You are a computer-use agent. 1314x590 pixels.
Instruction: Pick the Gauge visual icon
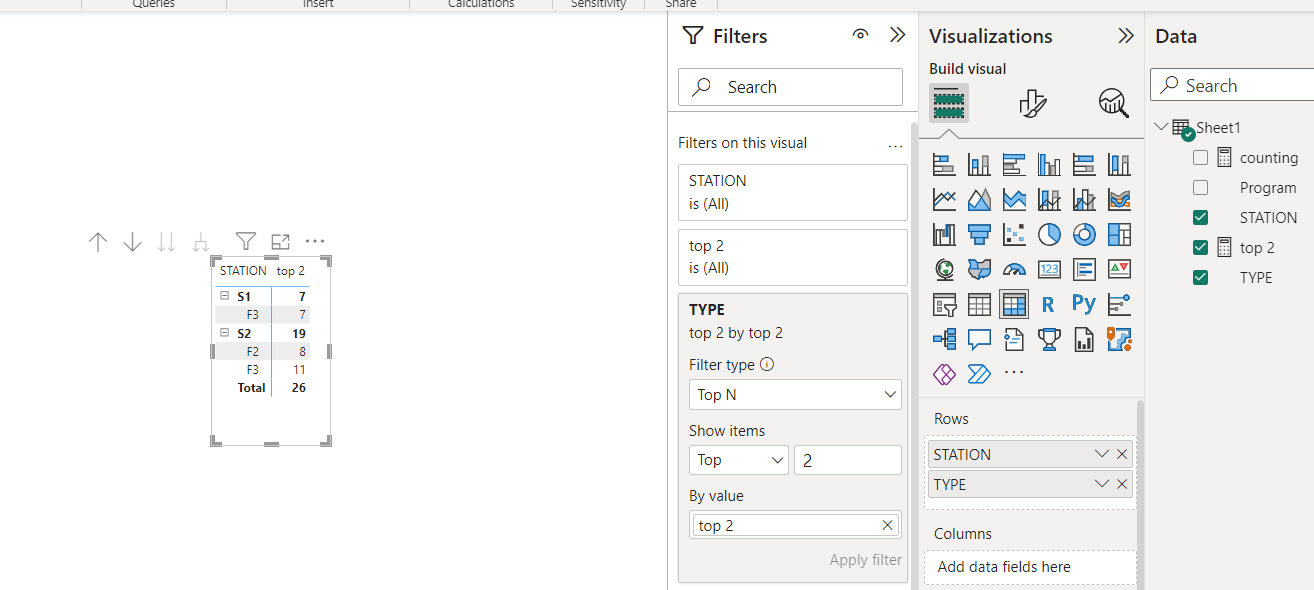click(x=1014, y=269)
